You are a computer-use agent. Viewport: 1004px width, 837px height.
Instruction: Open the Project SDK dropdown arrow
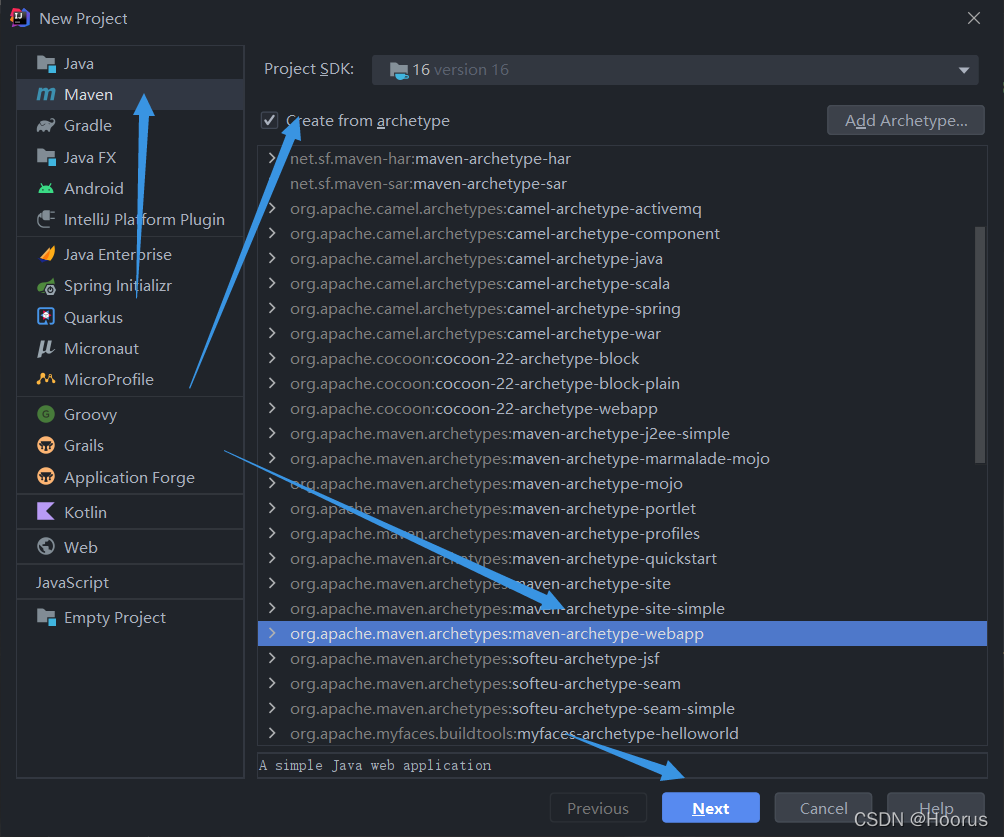tap(964, 70)
